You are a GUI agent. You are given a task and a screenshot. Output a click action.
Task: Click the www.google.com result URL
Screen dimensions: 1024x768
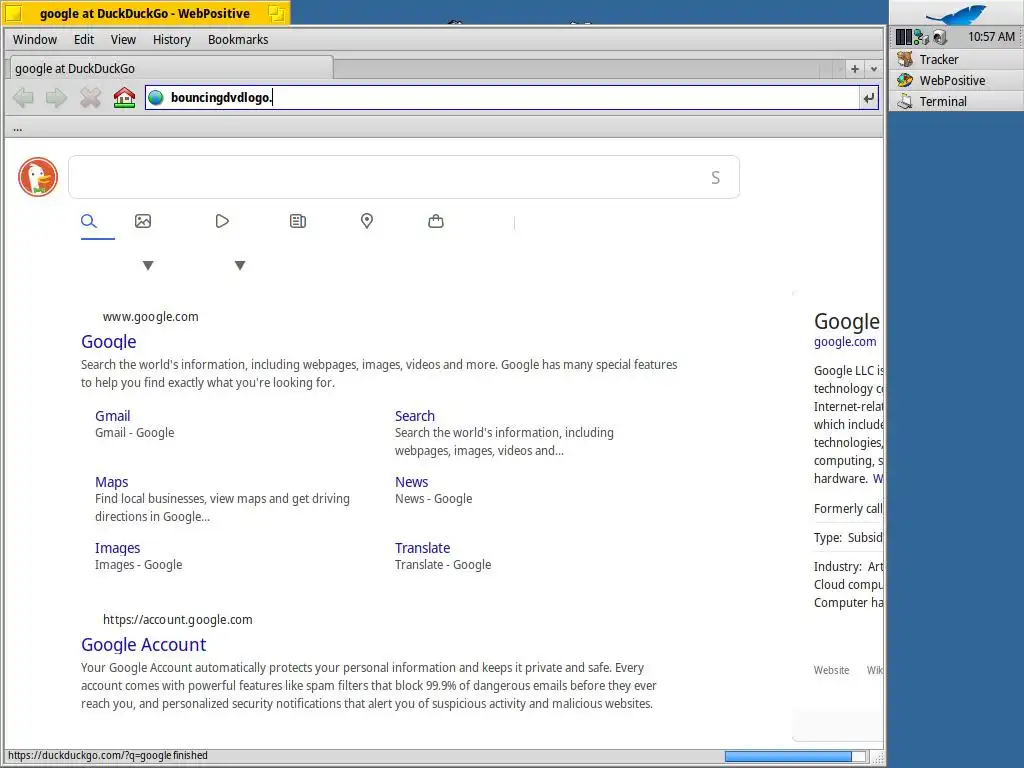150,317
